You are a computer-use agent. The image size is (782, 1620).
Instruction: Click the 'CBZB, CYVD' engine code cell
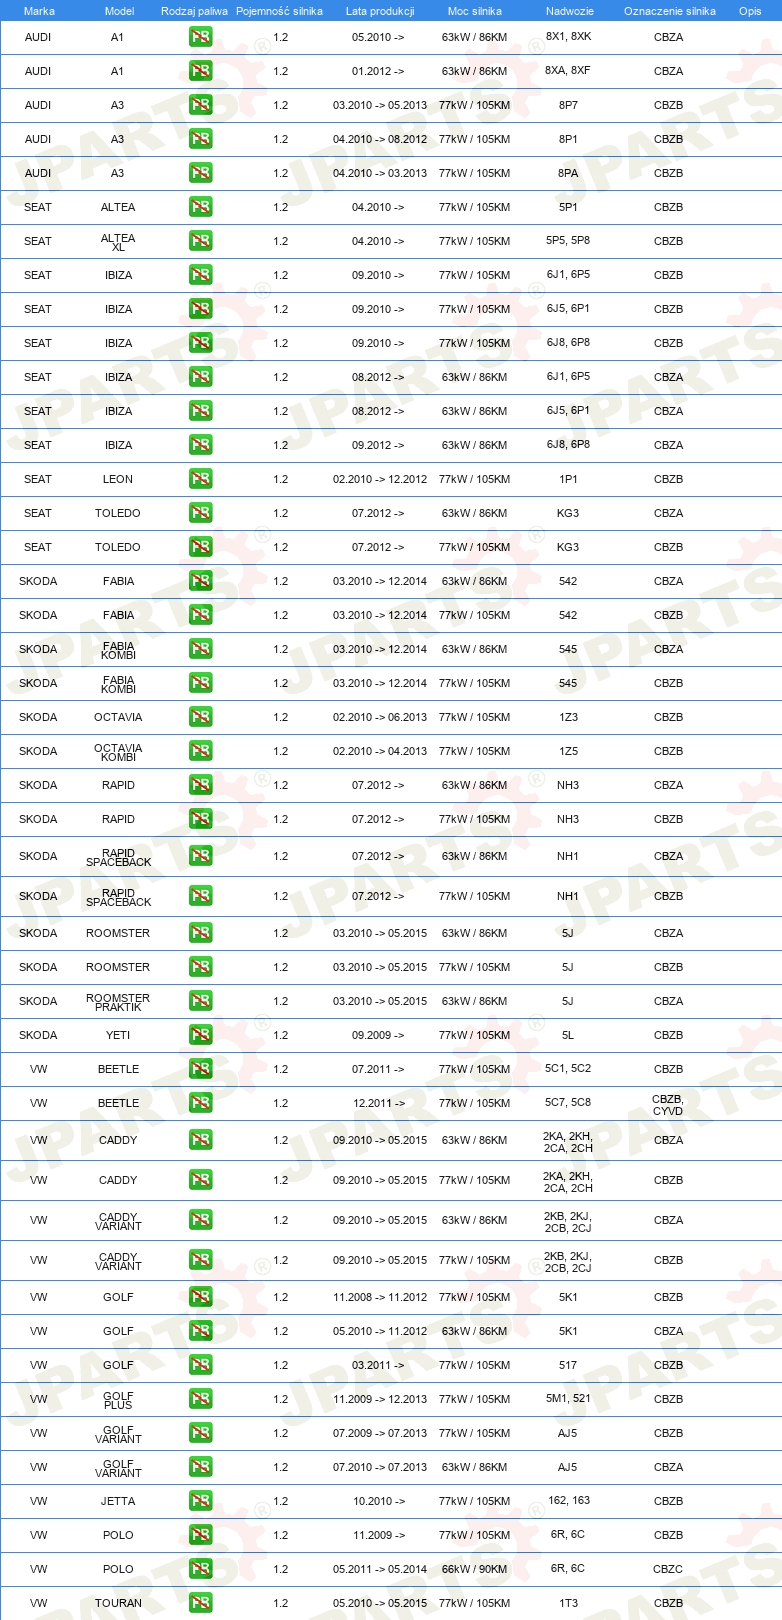(x=668, y=1104)
